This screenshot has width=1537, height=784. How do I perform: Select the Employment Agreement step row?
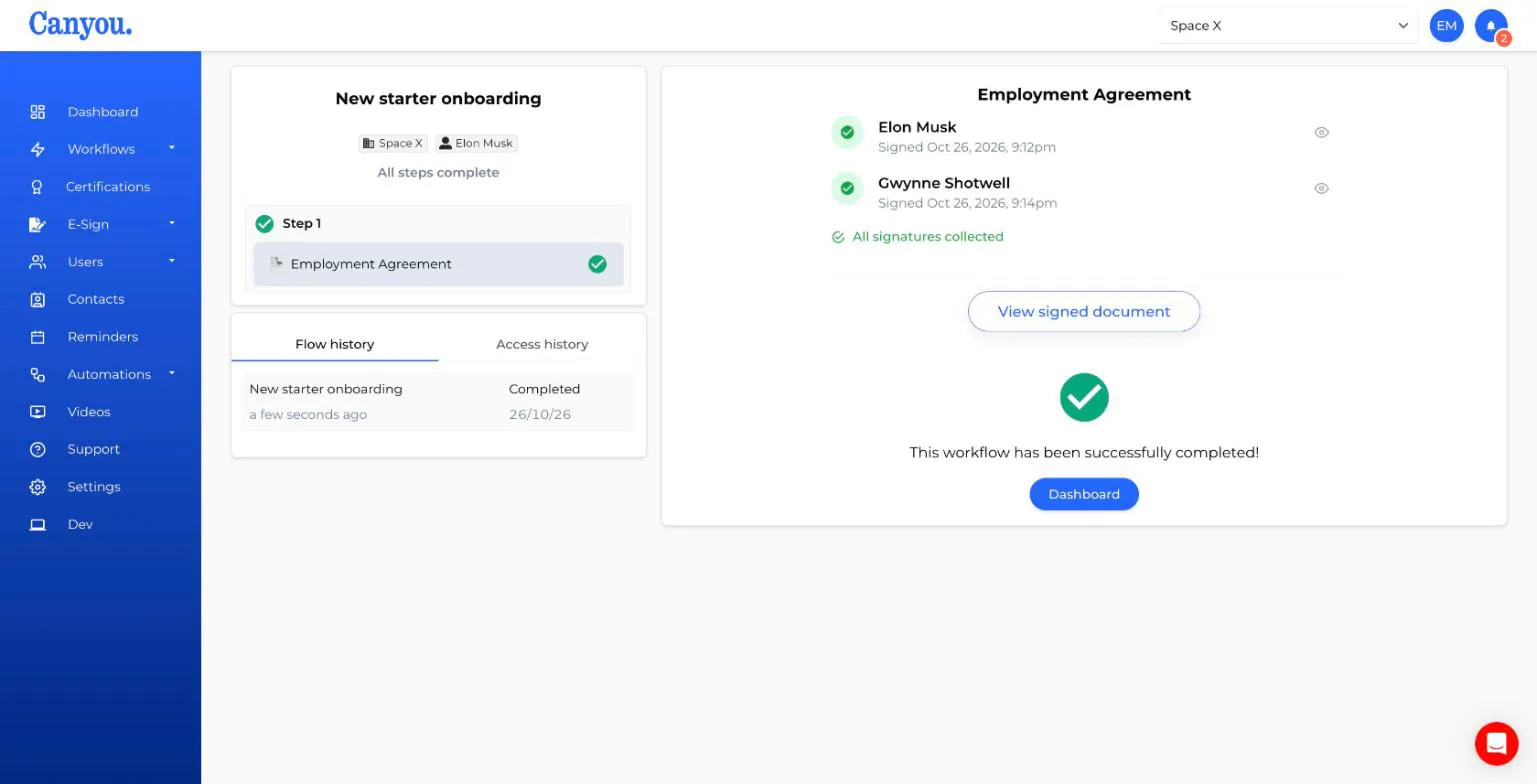tap(438, 264)
